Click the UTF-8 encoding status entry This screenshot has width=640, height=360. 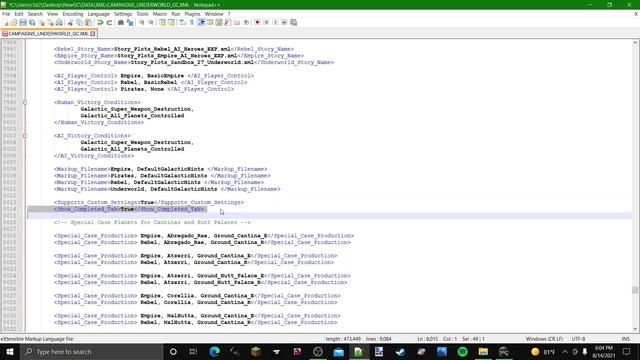(578, 339)
